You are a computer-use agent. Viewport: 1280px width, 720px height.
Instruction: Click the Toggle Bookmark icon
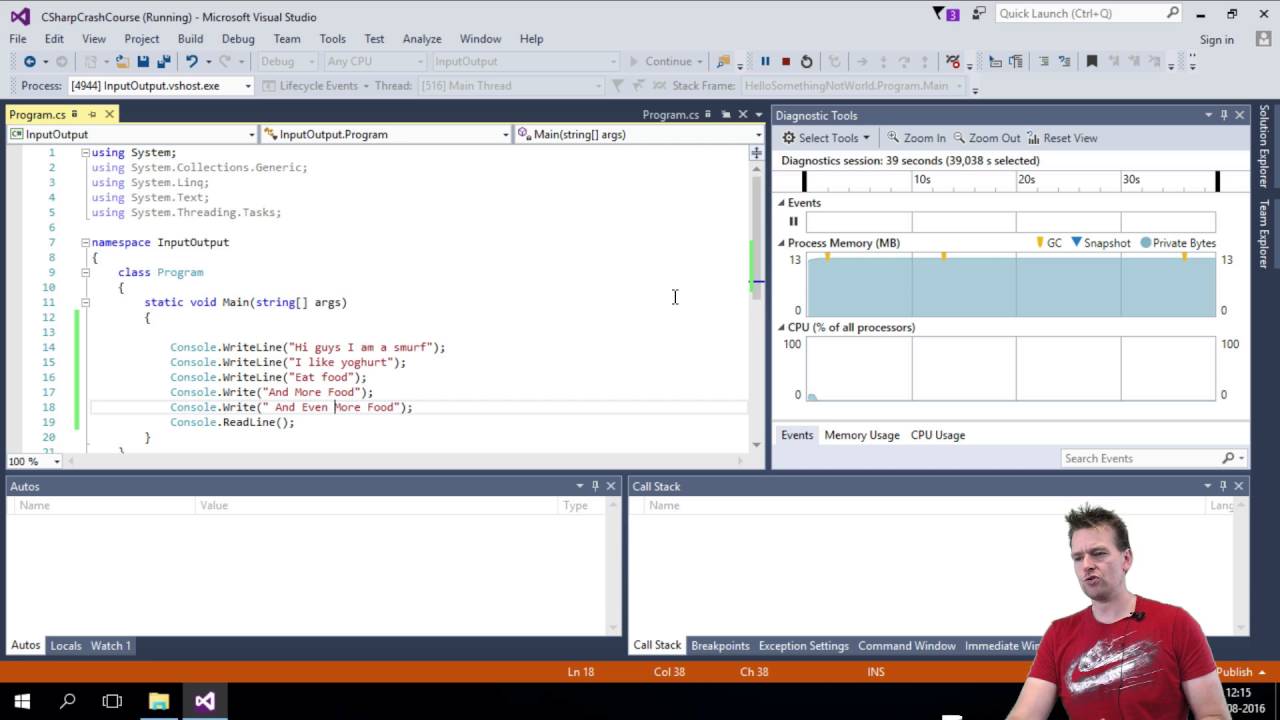[x=1092, y=61]
